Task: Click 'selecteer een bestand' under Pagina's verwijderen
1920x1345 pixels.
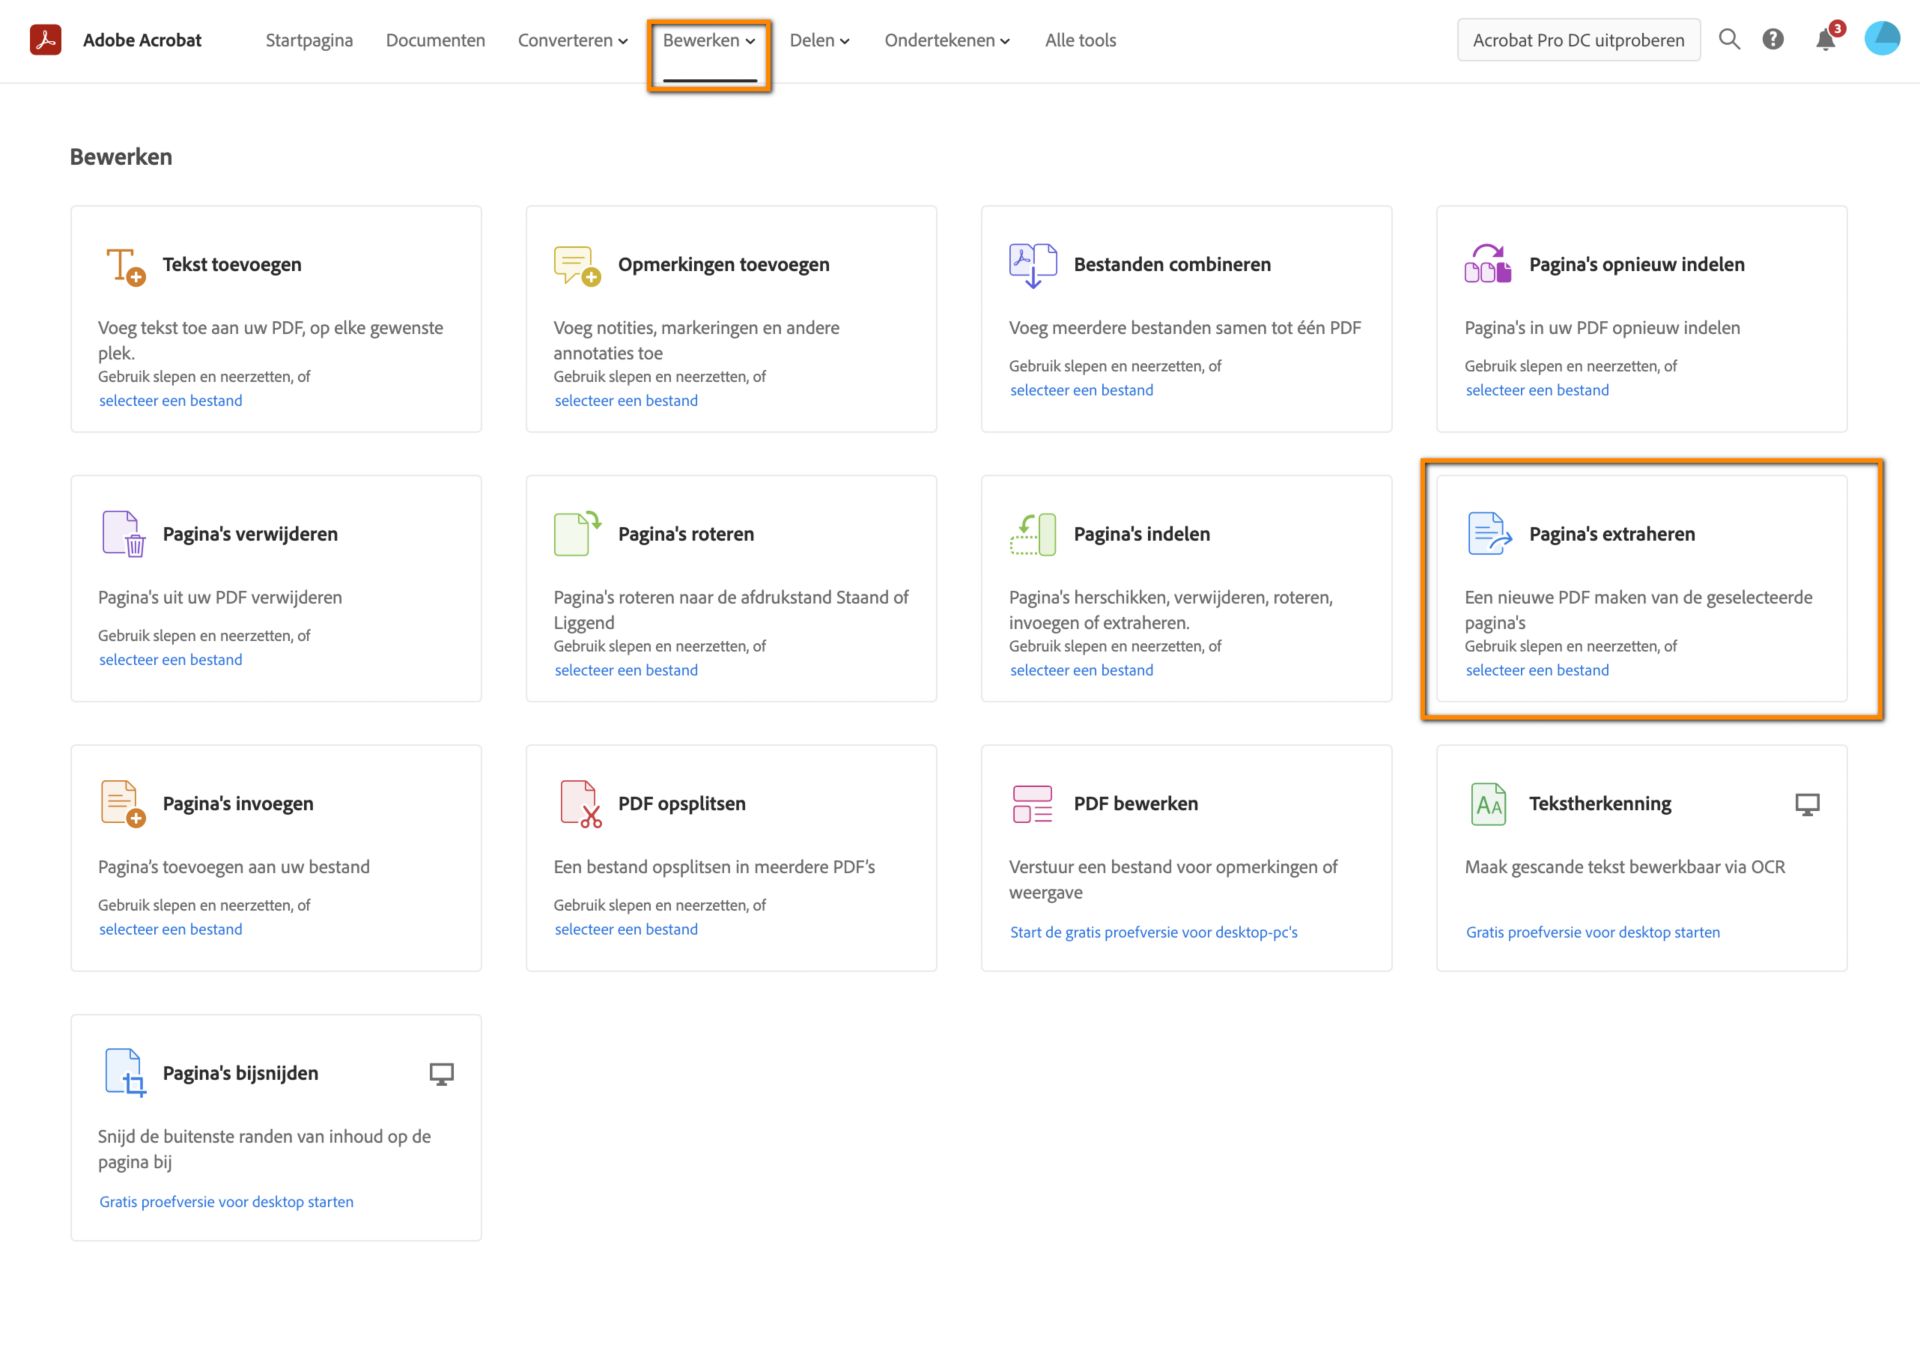Action: click(170, 660)
